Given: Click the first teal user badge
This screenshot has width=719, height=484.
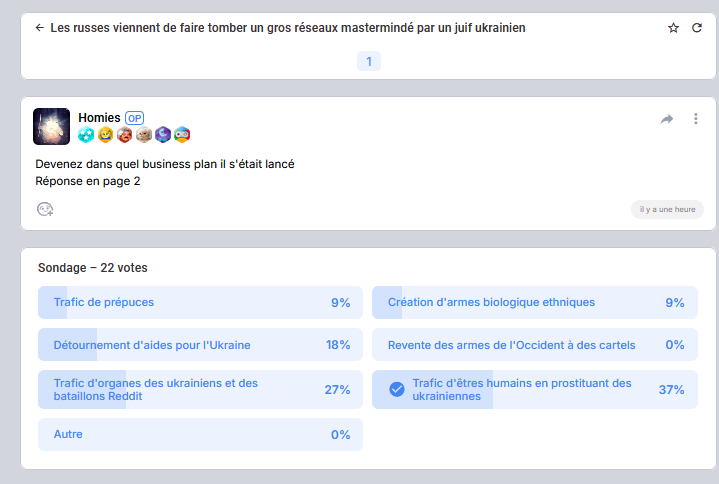Looking at the screenshot, I should tap(86, 135).
